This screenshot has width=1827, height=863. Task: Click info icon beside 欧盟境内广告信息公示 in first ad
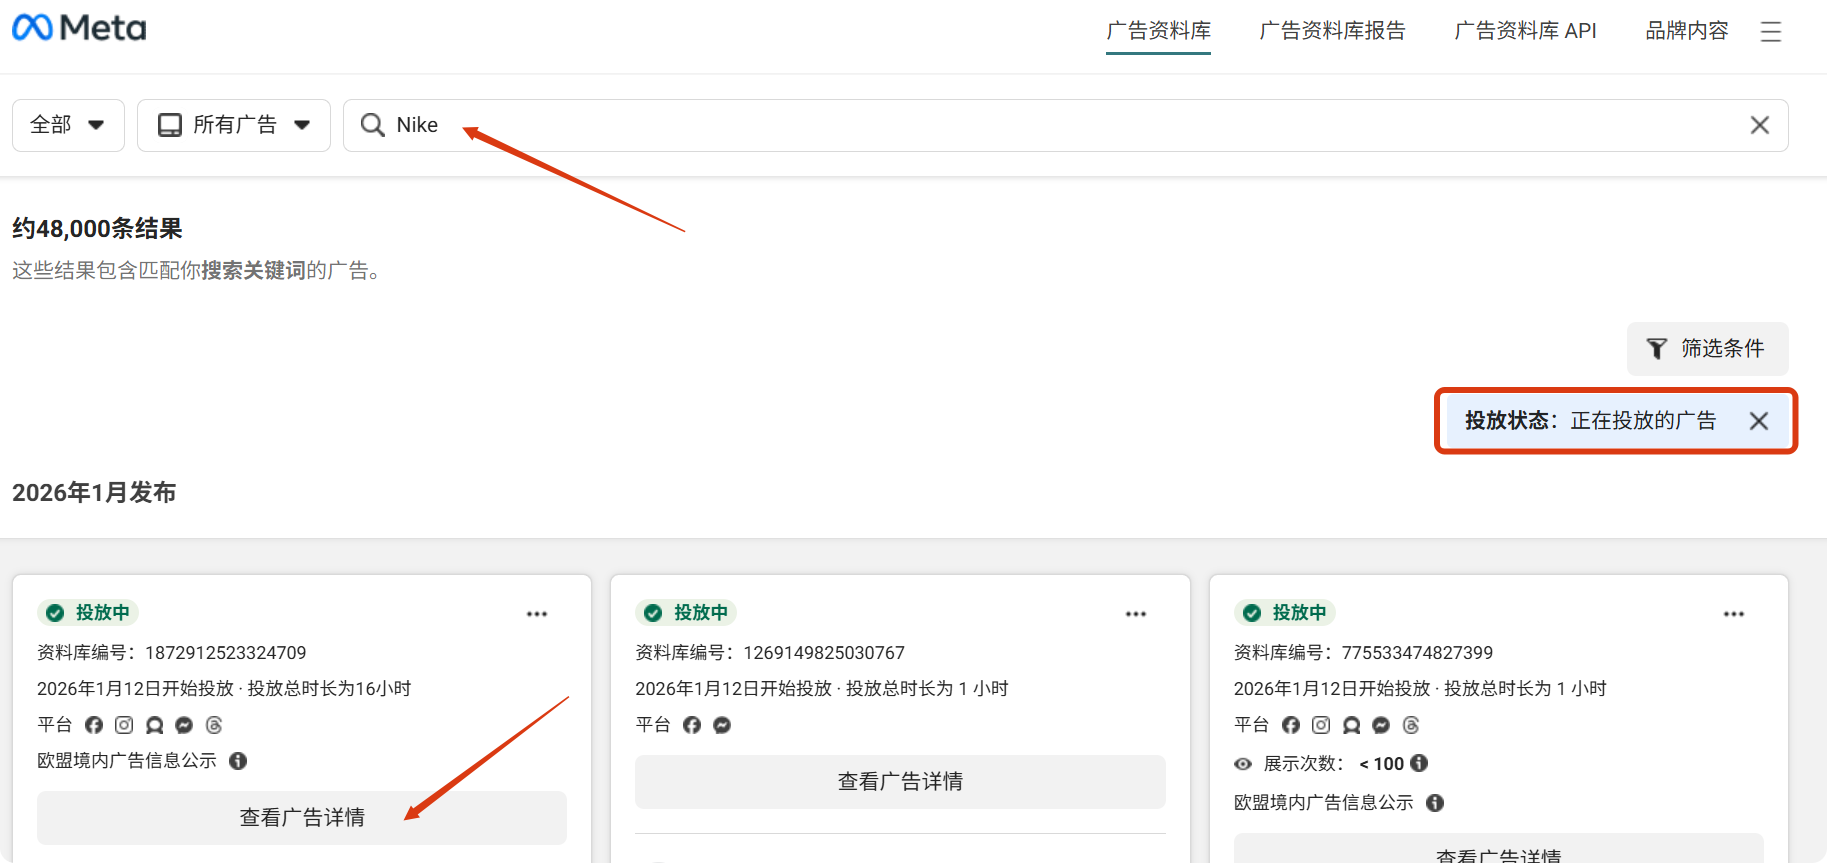click(x=238, y=761)
